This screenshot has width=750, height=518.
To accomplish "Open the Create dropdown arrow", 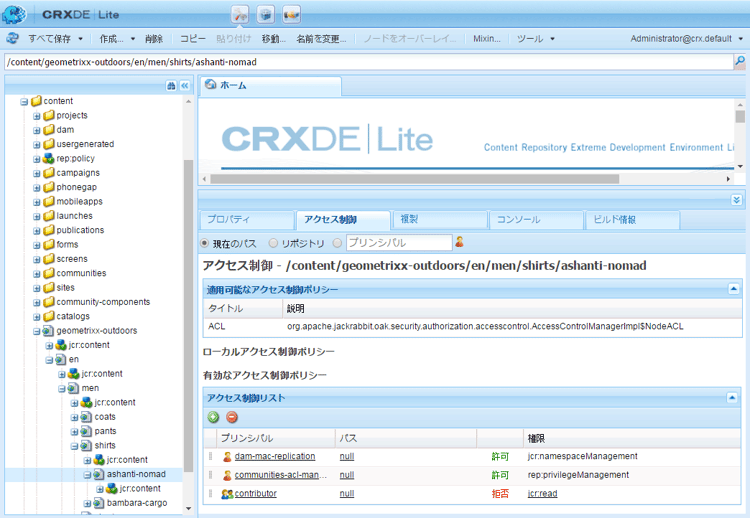I will tap(133, 39).
